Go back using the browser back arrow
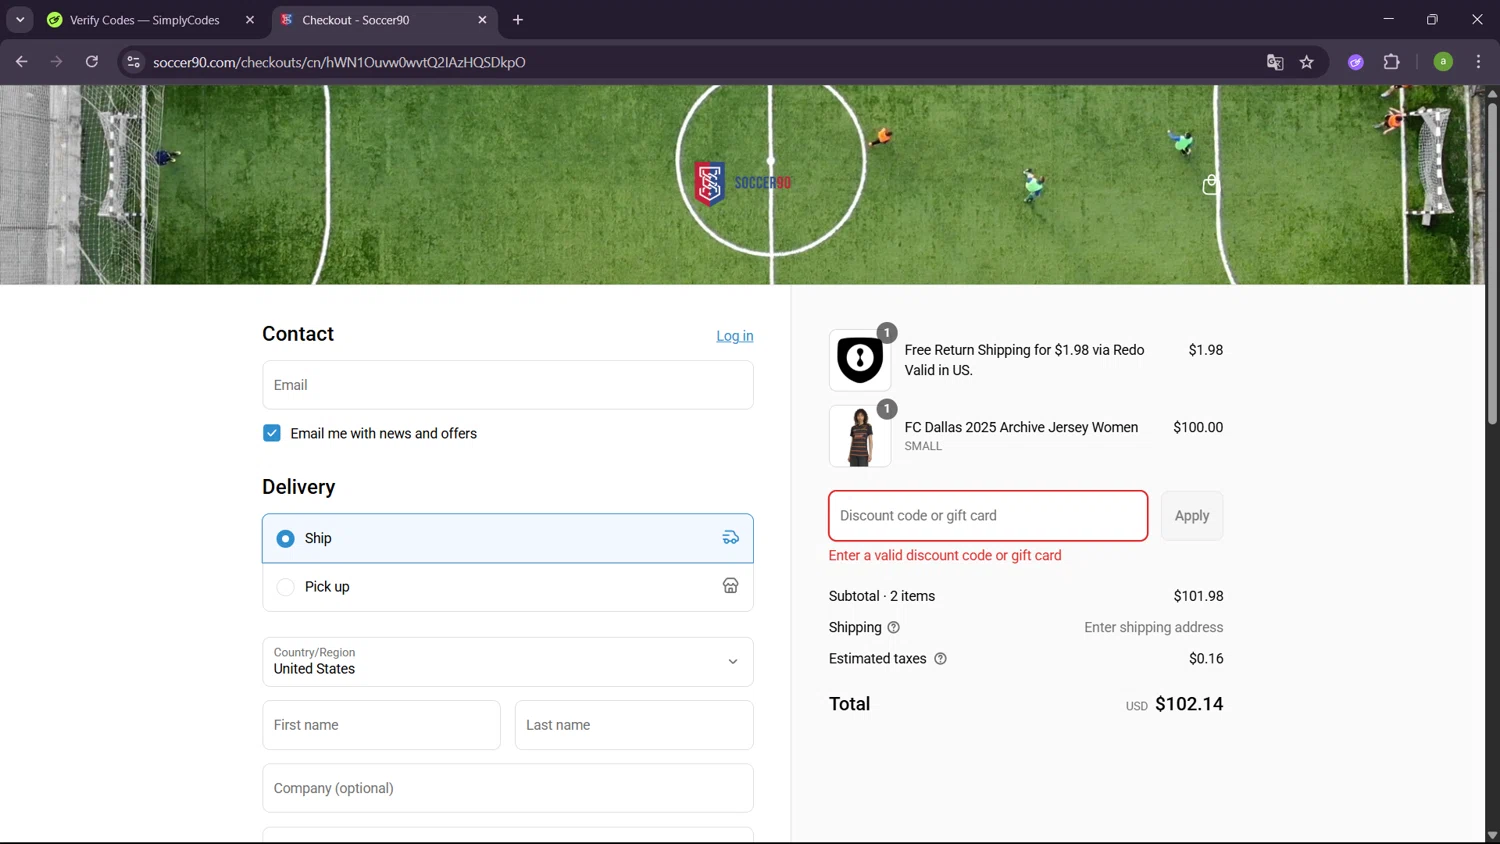1500x844 pixels. pyautogui.click(x=22, y=62)
